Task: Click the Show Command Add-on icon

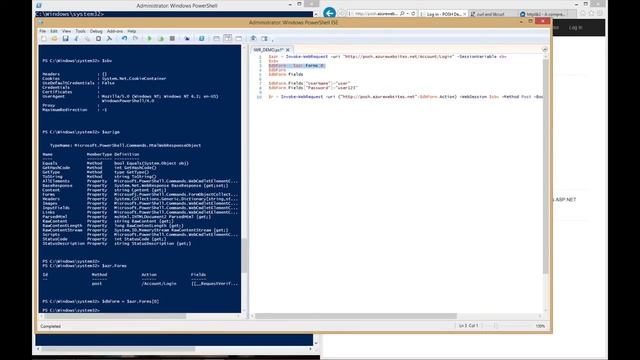Action: point(264,38)
